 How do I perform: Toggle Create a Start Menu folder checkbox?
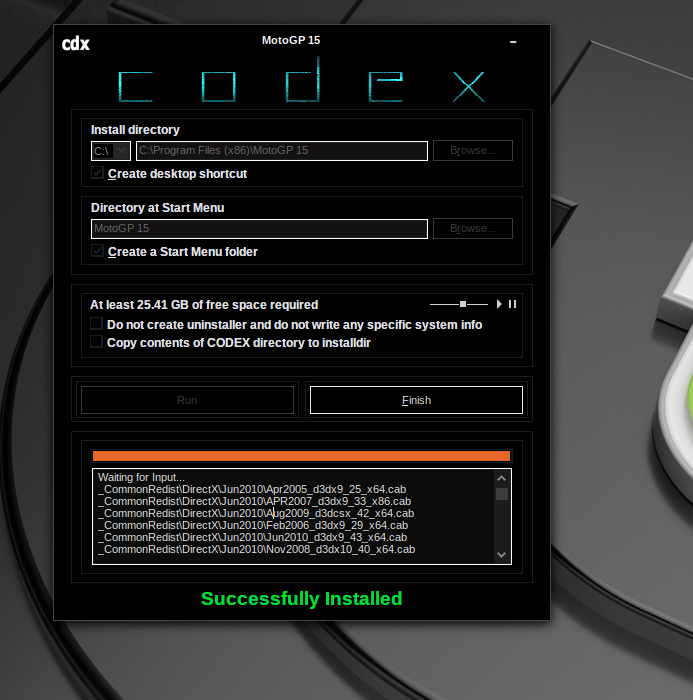[x=97, y=251]
